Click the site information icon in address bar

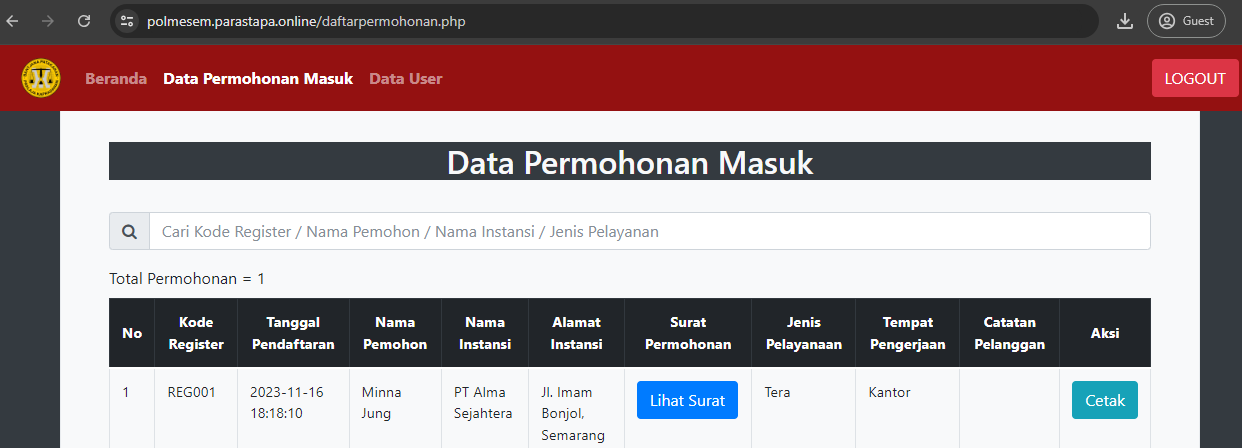tap(127, 21)
